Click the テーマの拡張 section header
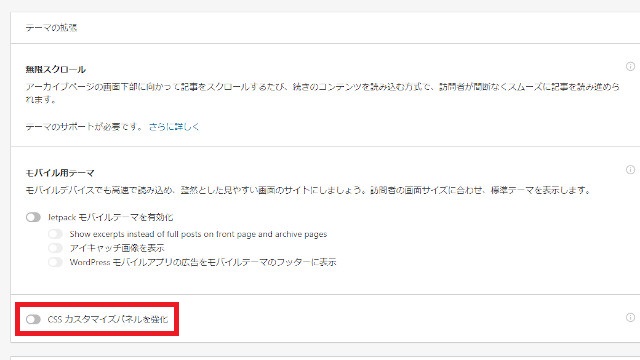 point(51,28)
